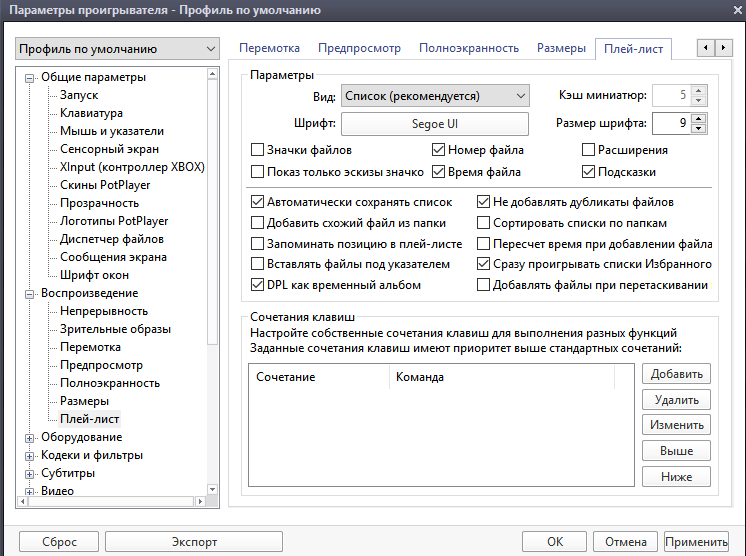Viewport: 746px width, 556px height.
Task: Select Зрительные образы tree item
Action: [115, 329]
